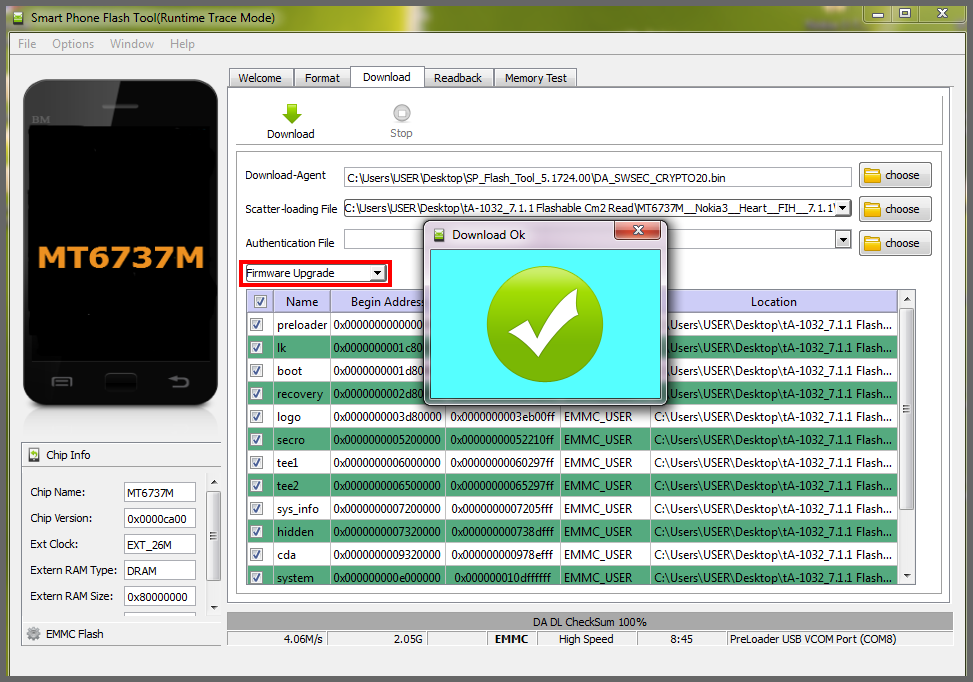
Task: Click the Begin Address column header
Action: pyautogui.click(x=387, y=302)
